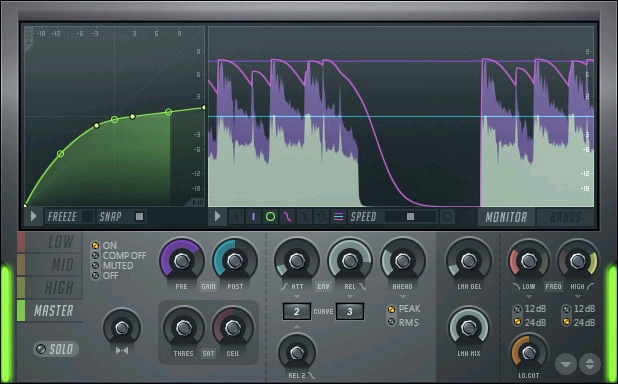The width and height of the screenshot is (618, 384).
Task: Click the SPEED slider handle
Action: 410,216
